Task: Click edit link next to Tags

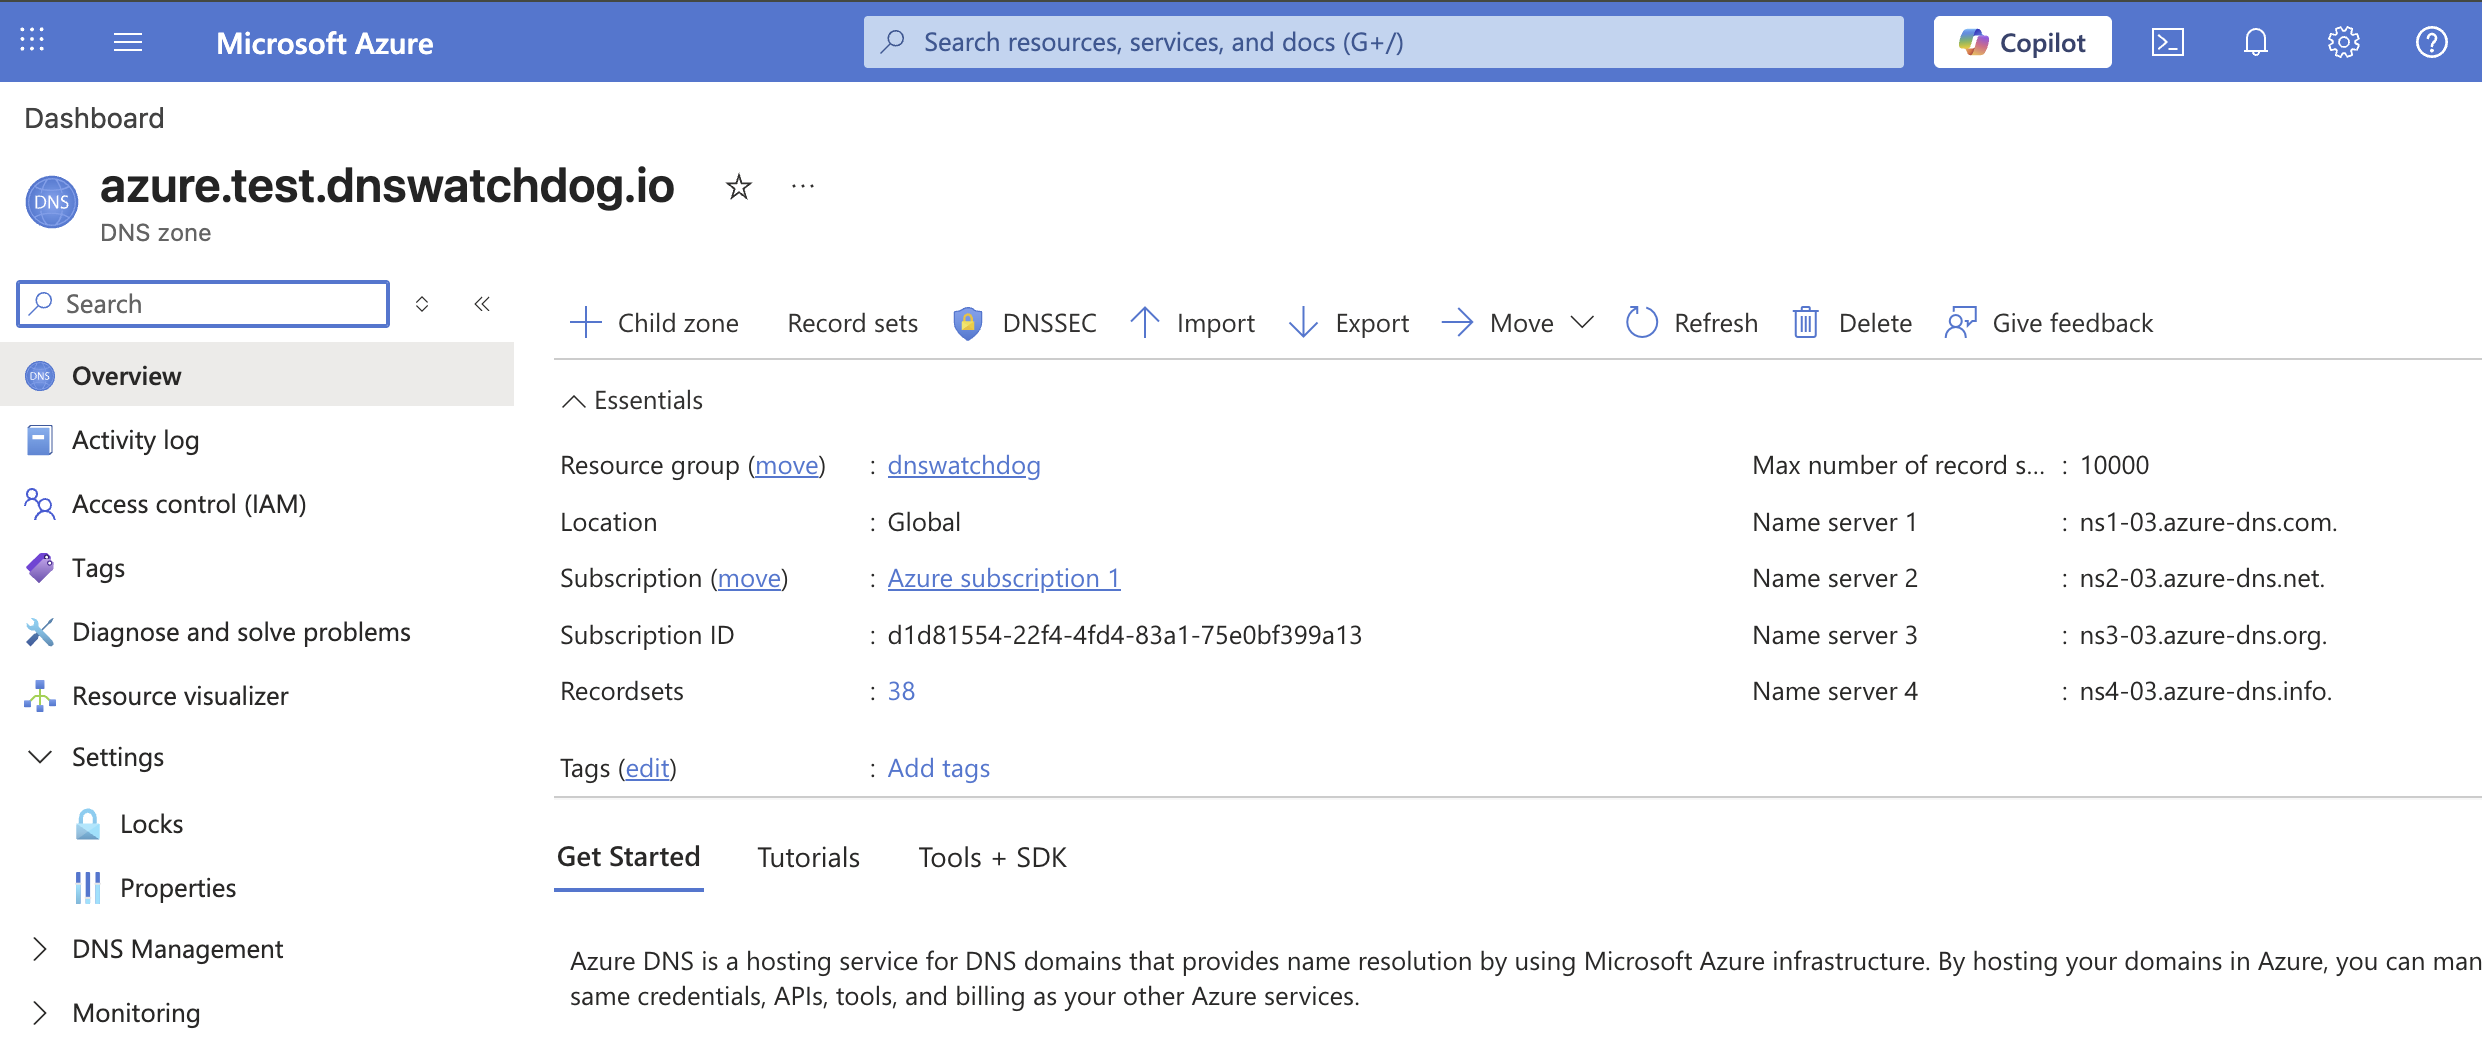Action: (647, 768)
